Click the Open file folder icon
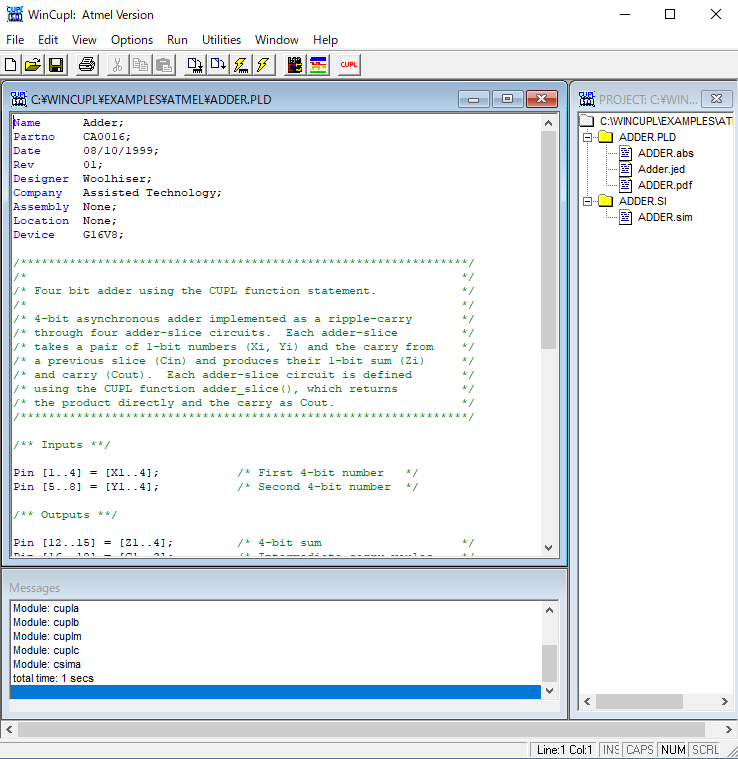 point(33,65)
